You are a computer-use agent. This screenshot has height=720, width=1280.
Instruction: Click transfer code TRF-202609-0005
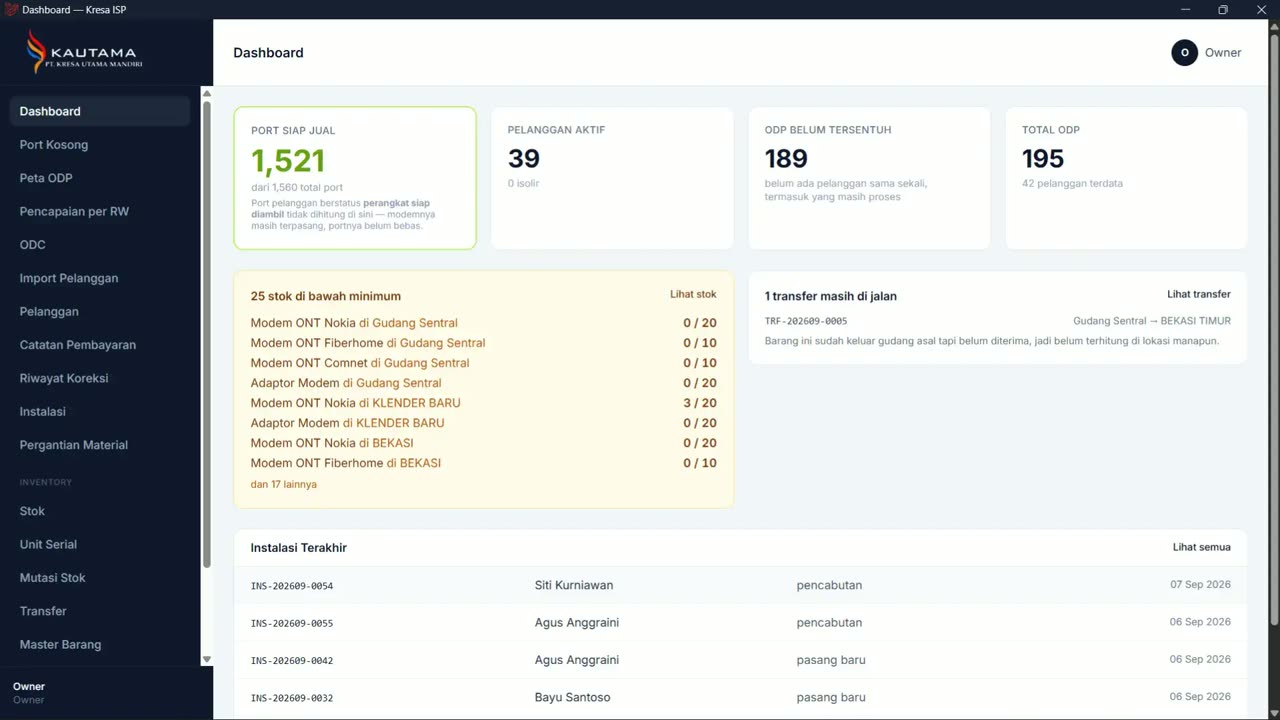point(806,321)
